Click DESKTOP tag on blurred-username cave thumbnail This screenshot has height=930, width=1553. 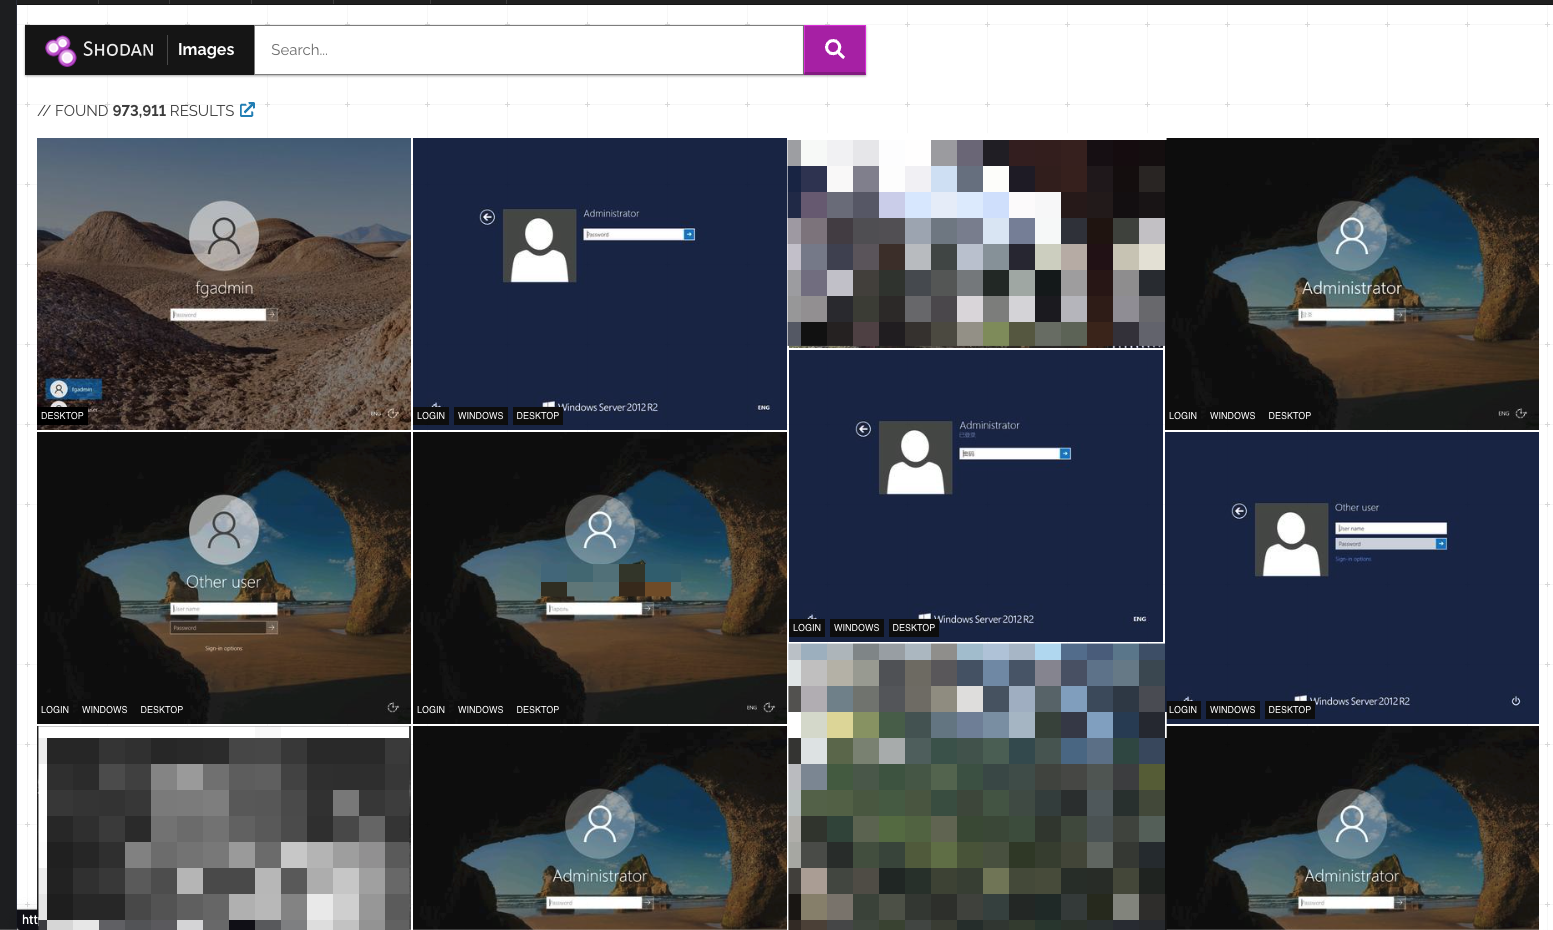click(538, 710)
